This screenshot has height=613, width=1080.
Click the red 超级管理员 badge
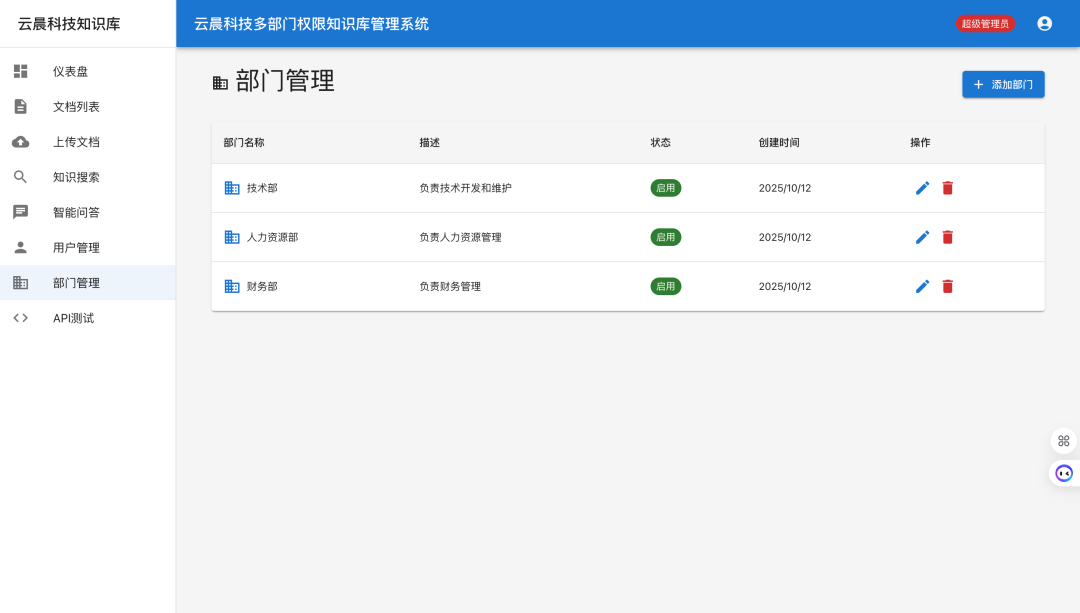tap(985, 23)
